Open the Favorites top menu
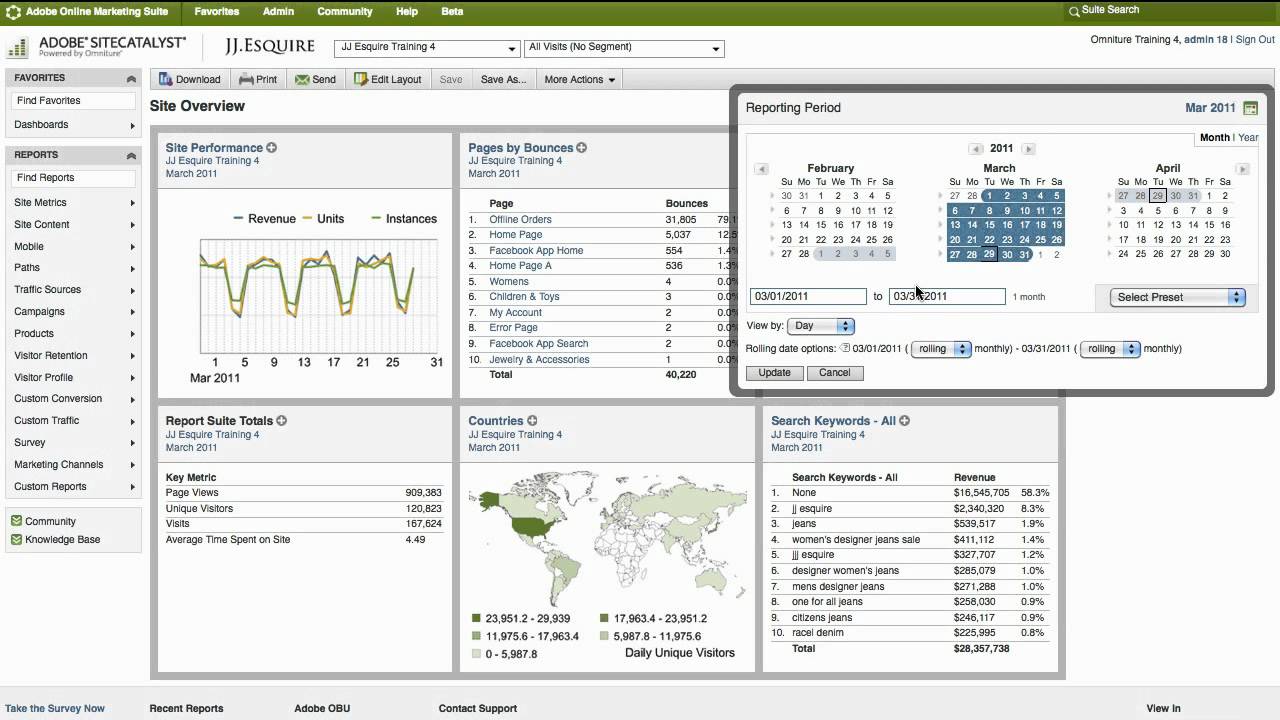 tap(216, 12)
